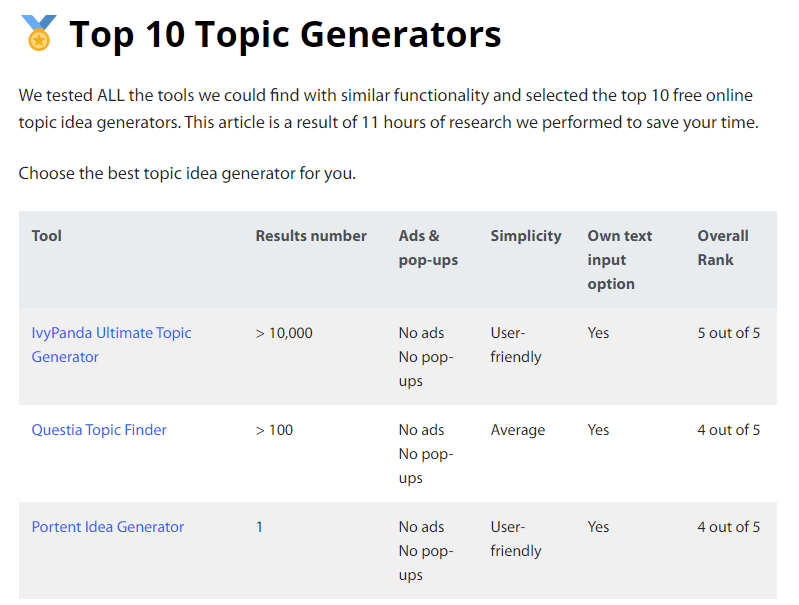Click the "Results number" column header

(311, 236)
